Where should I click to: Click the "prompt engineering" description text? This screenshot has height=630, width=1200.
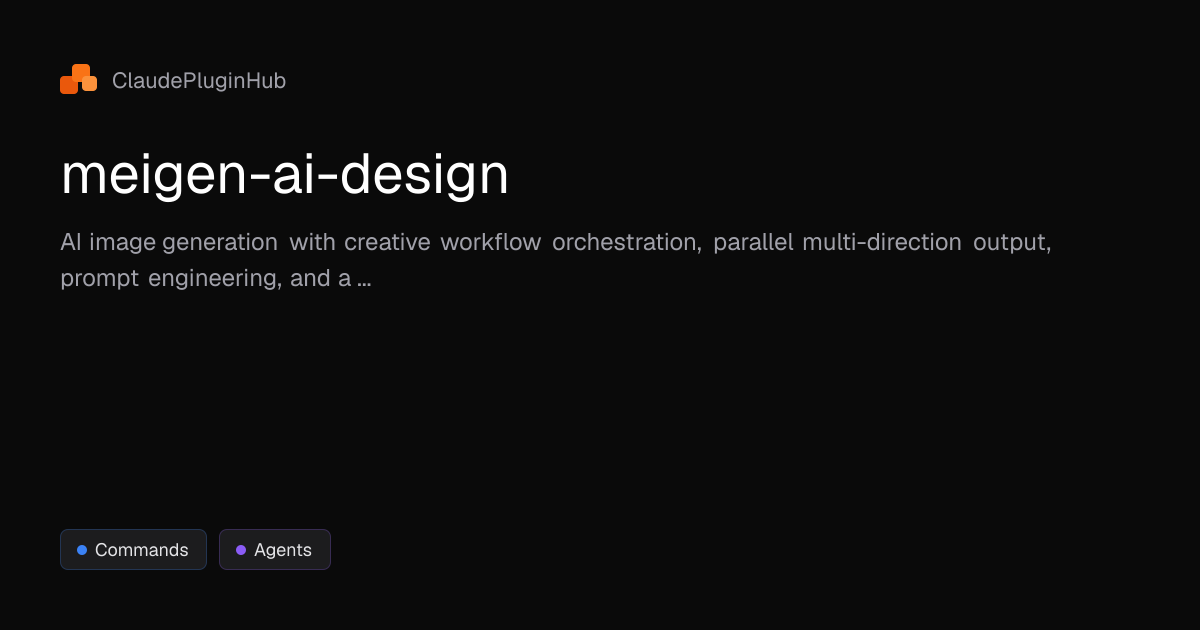click(x=168, y=279)
